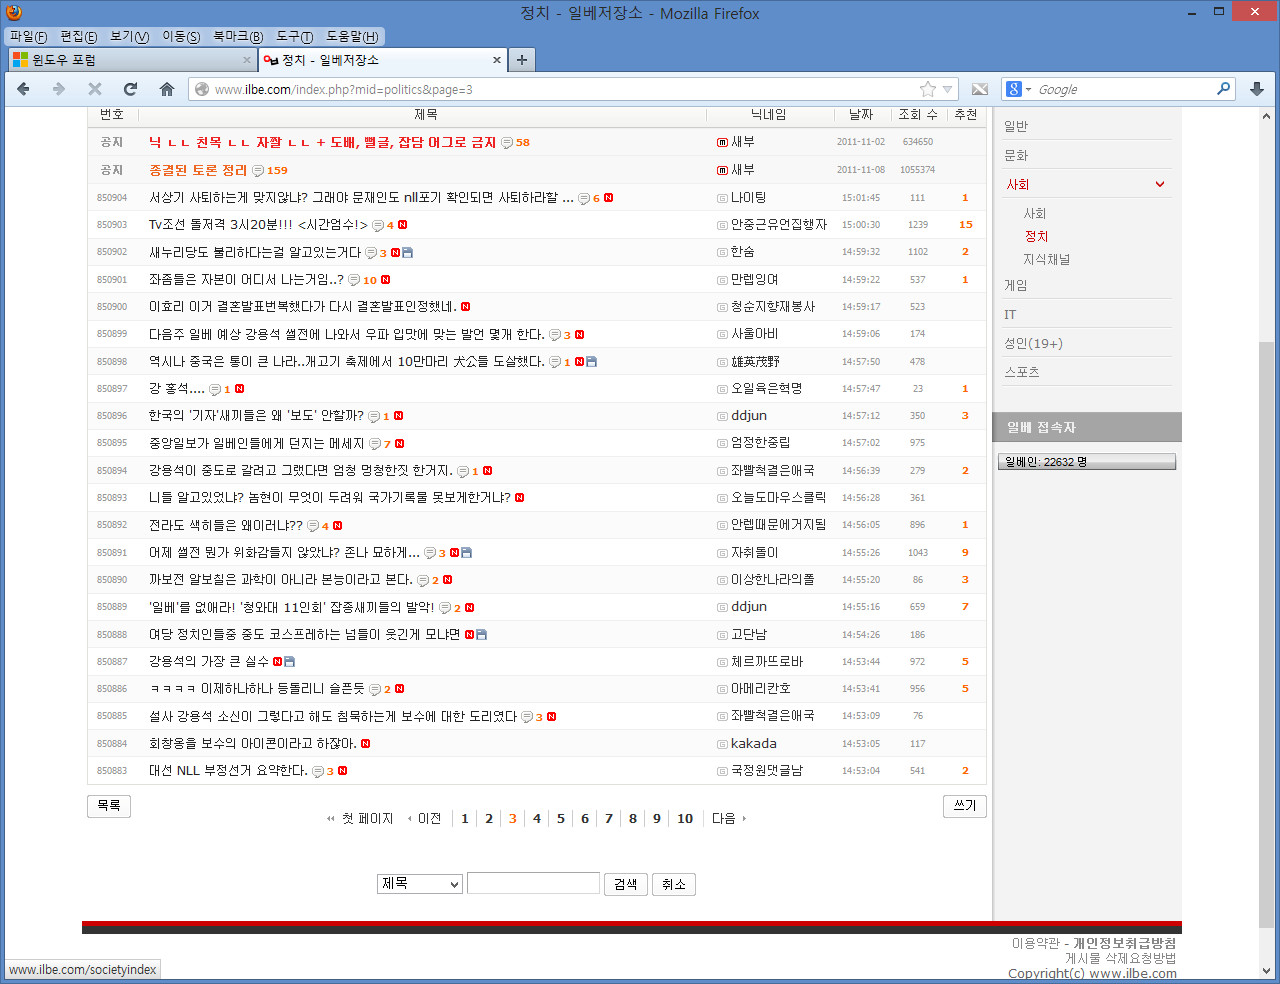The image size is (1280, 984).
Task: Open the 북마크(B) menu
Action: [238, 36]
